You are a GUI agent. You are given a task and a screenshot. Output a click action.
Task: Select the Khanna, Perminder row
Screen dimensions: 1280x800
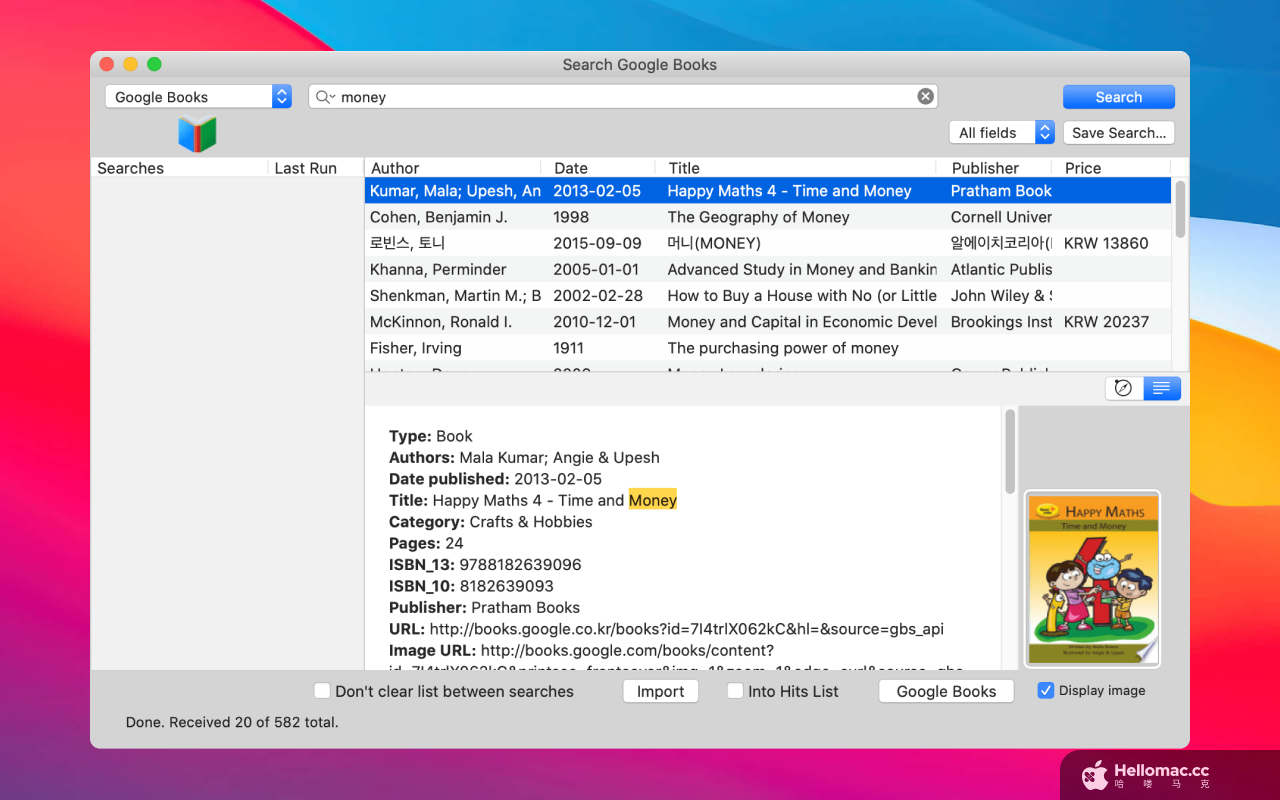click(x=768, y=269)
